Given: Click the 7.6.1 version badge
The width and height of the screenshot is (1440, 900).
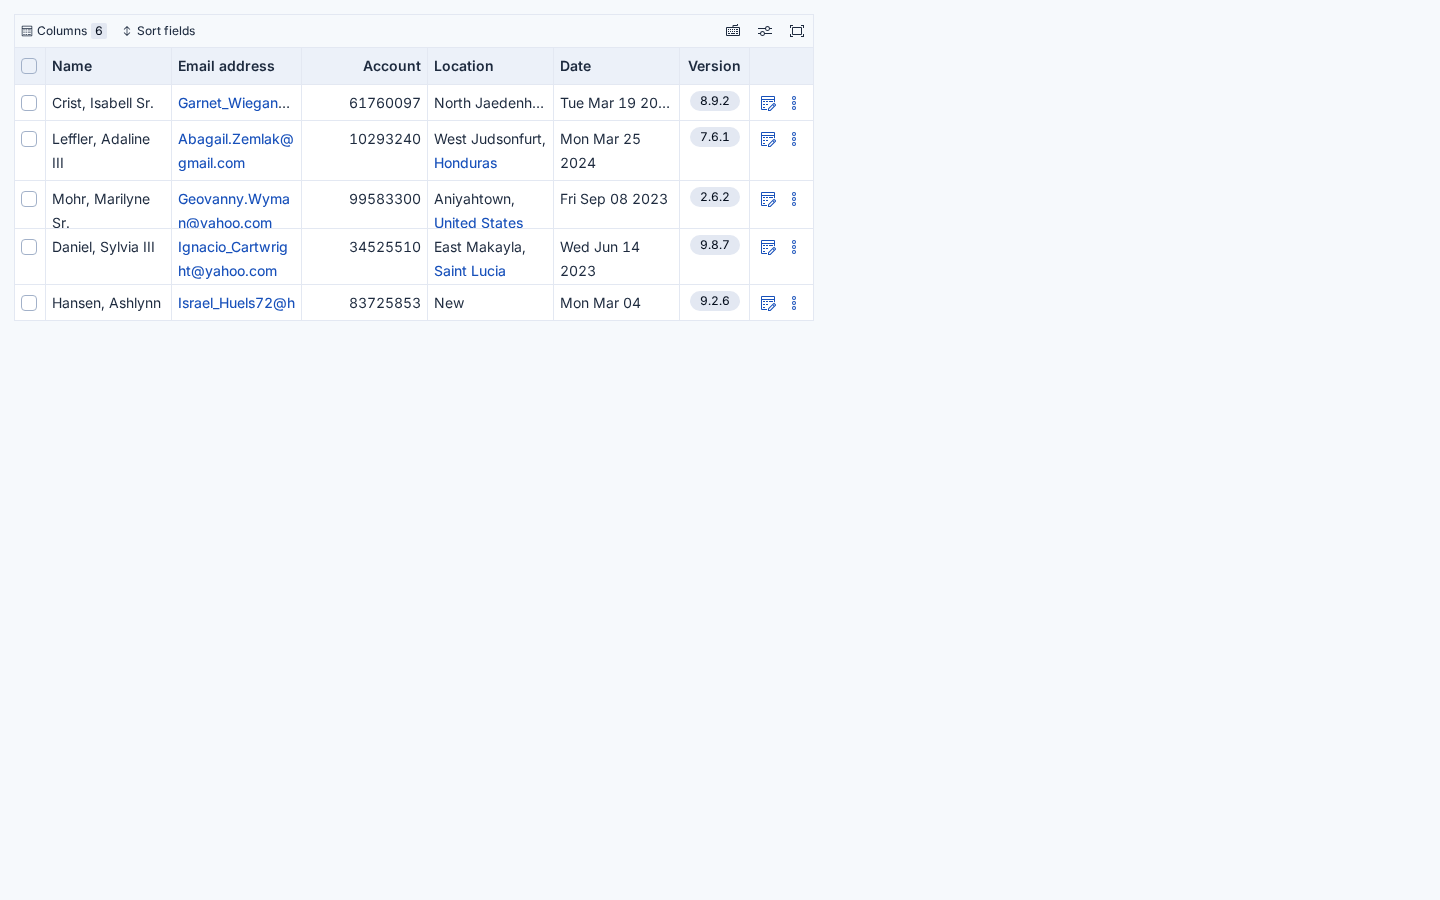Looking at the screenshot, I should 715,137.
